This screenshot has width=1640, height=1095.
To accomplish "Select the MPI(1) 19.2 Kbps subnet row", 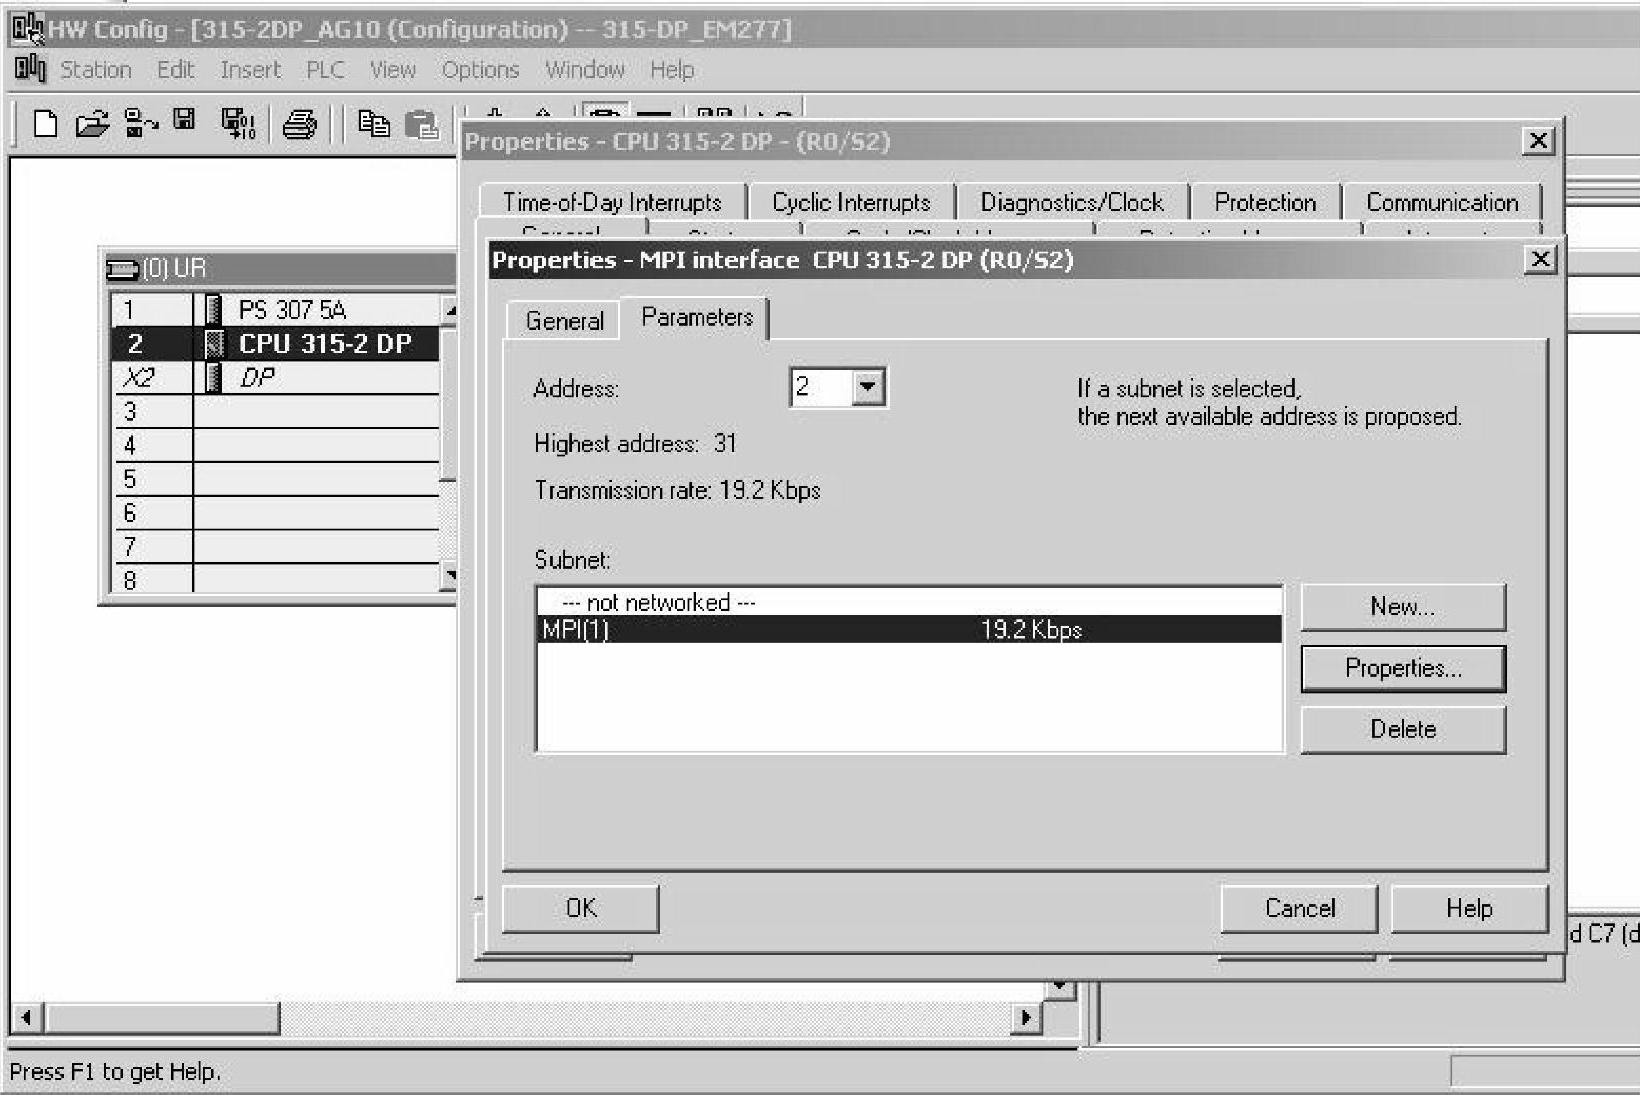I will pos(909,629).
